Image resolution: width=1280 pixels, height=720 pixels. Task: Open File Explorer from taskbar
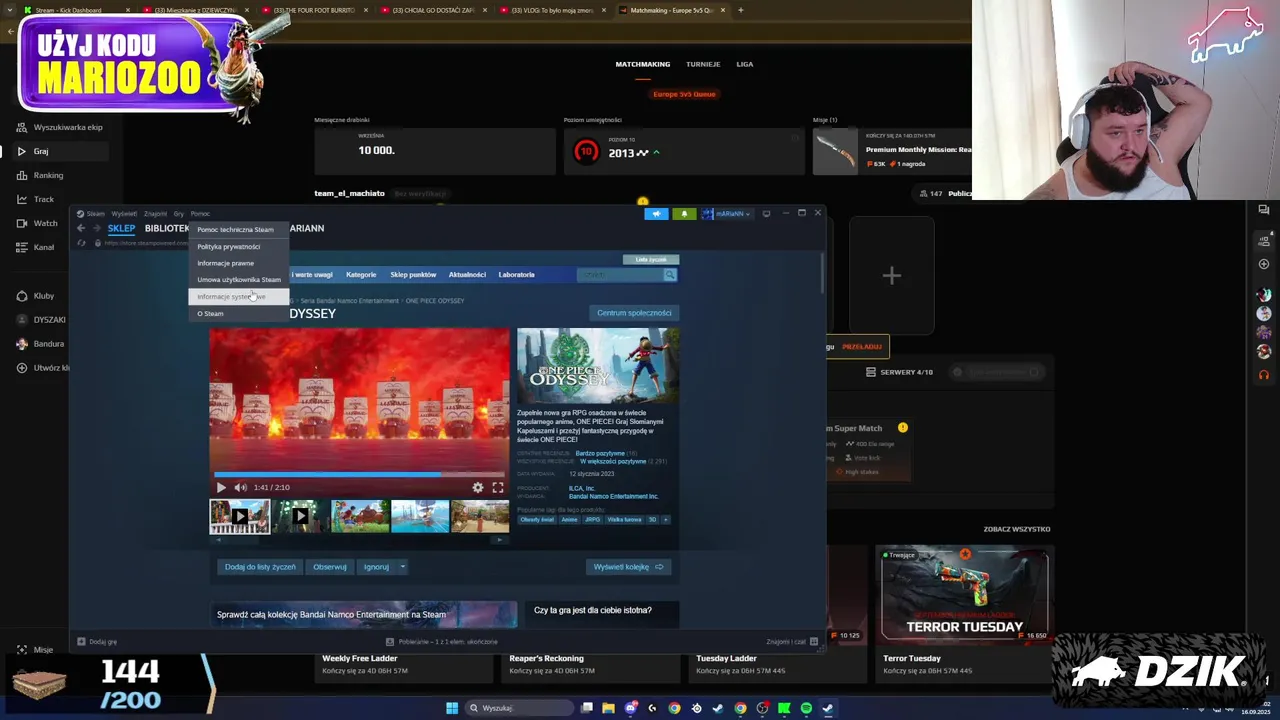(x=608, y=708)
